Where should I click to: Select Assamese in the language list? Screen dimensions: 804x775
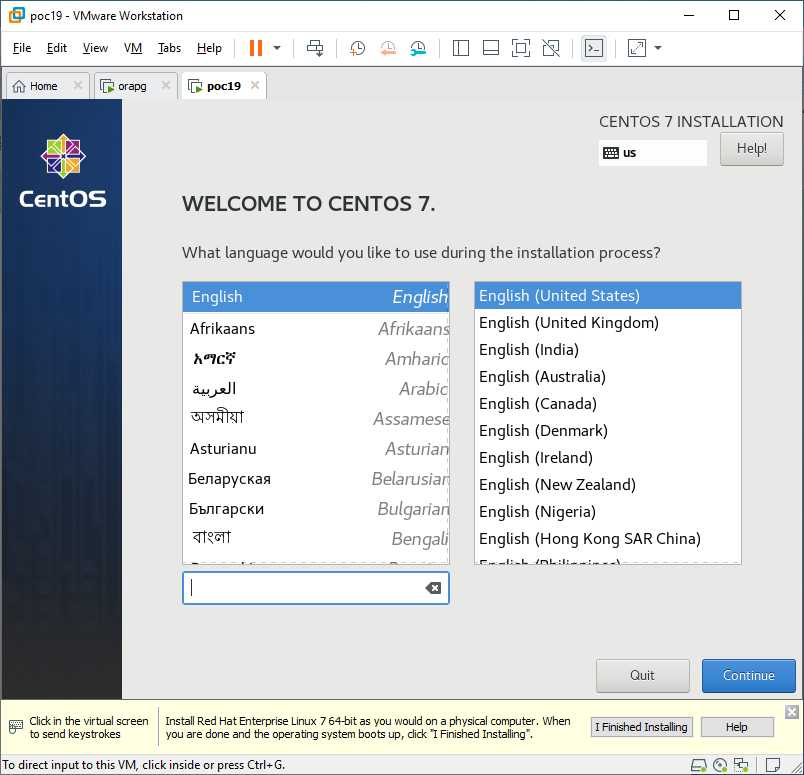[316, 419]
